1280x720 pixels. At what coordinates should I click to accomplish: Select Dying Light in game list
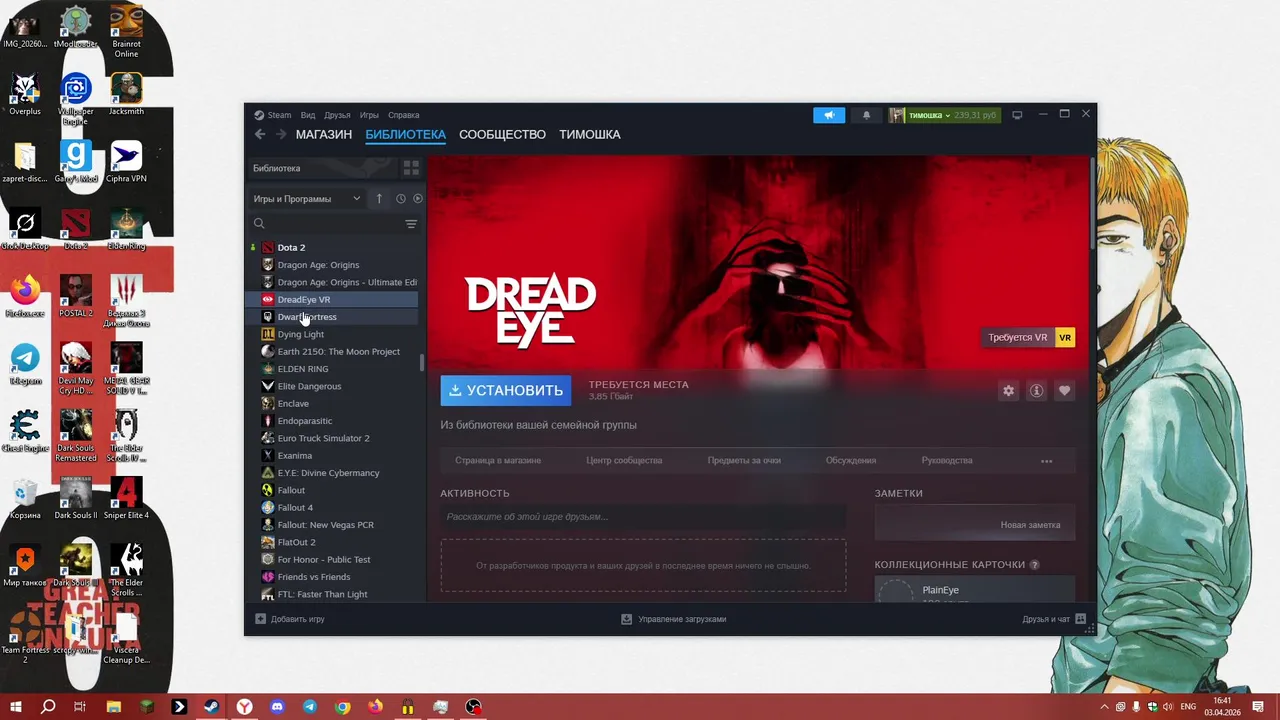[333, 334]
